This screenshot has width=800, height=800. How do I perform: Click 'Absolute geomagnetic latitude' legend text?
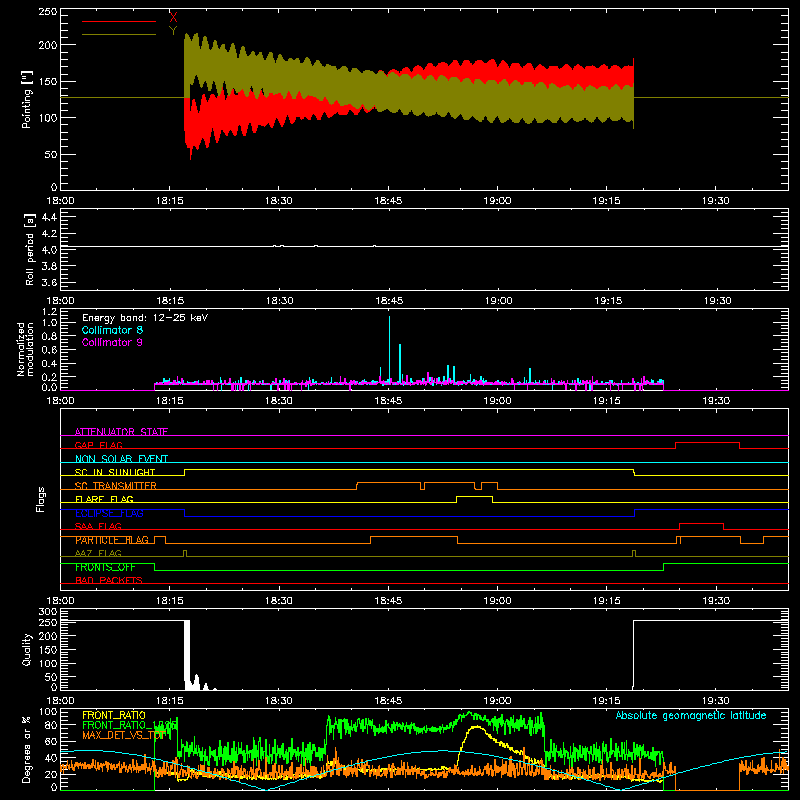tap(691, 715)
